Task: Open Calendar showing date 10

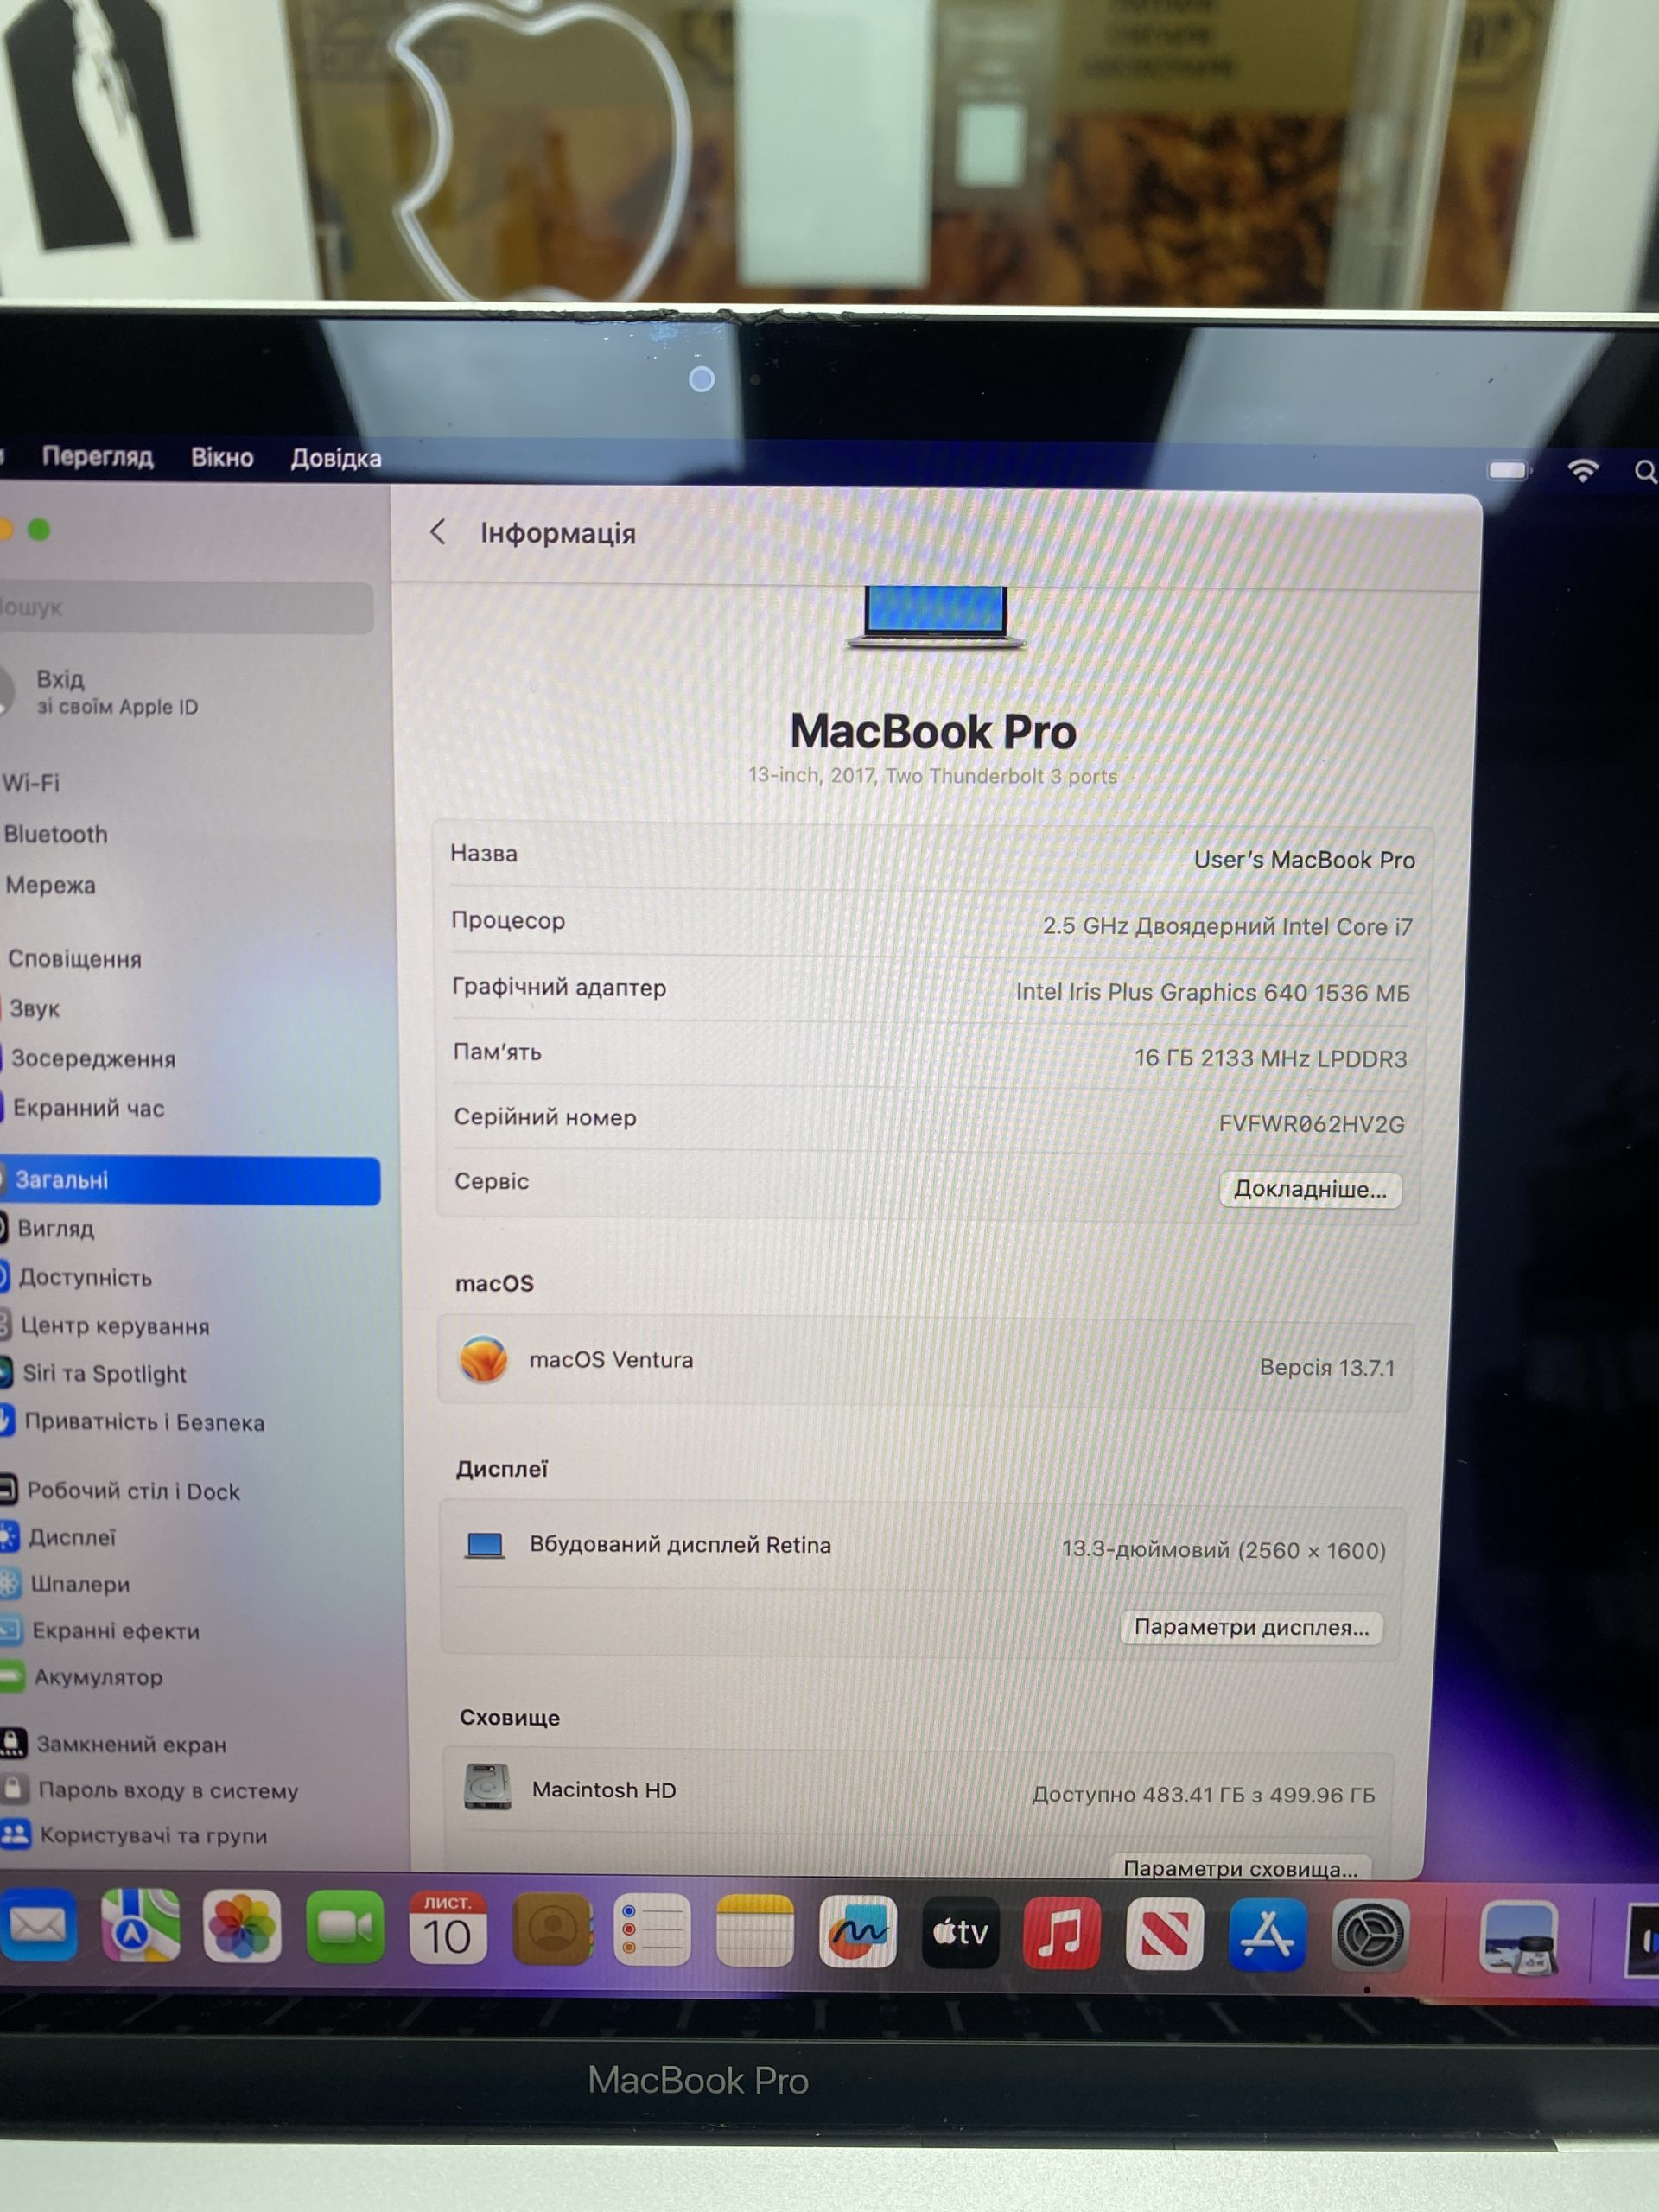Action: (447, 1928)
